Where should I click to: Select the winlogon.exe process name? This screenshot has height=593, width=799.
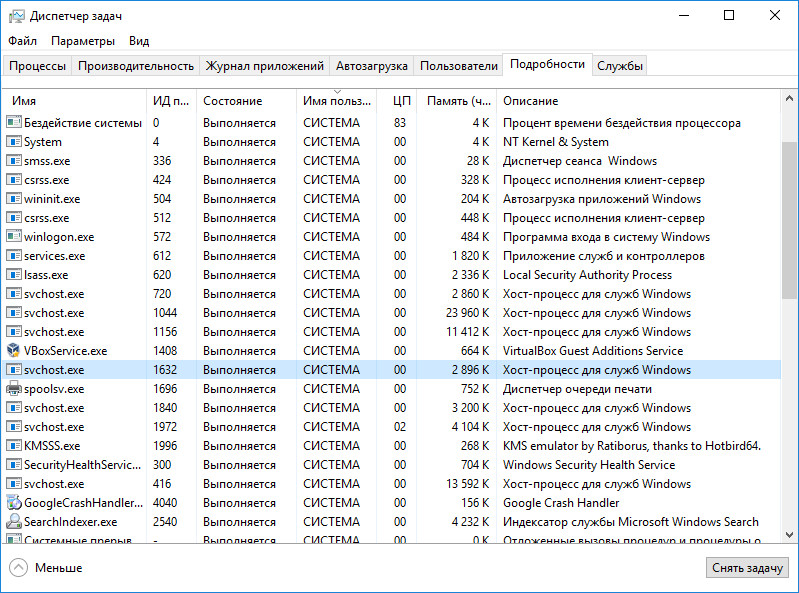59,236
